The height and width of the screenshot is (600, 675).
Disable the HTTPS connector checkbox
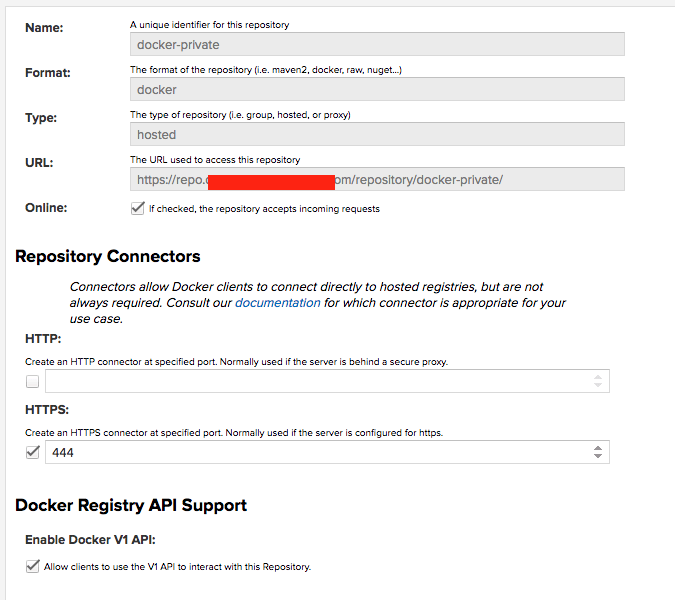(x=33, y=453)
